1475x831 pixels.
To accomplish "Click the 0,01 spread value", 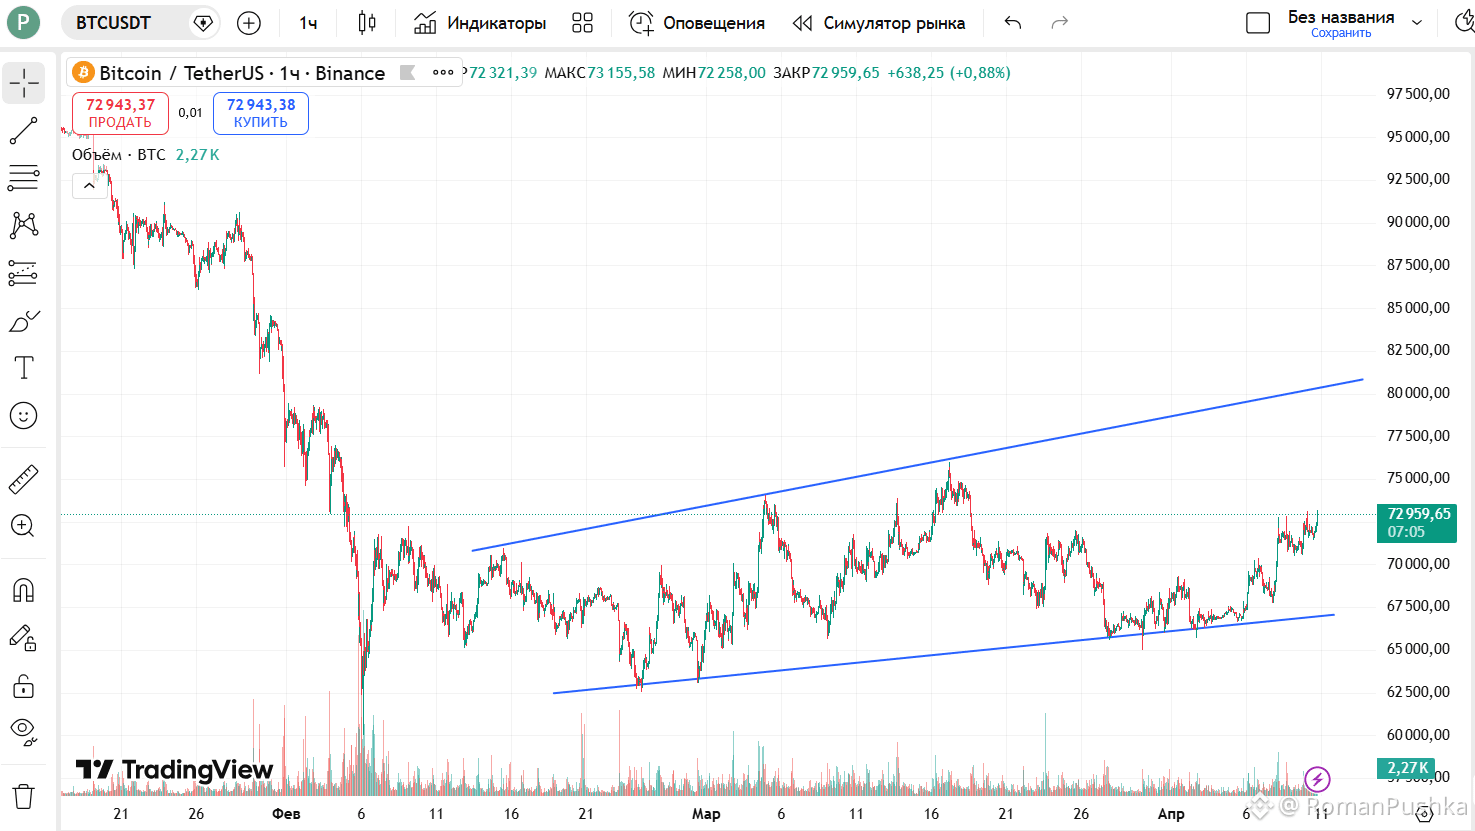I will [x=190, y=113].
